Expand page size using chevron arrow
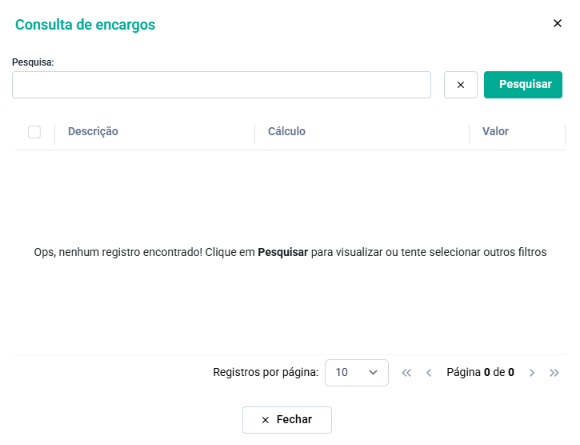Viewport: 580px width, 445px height. 373,372
